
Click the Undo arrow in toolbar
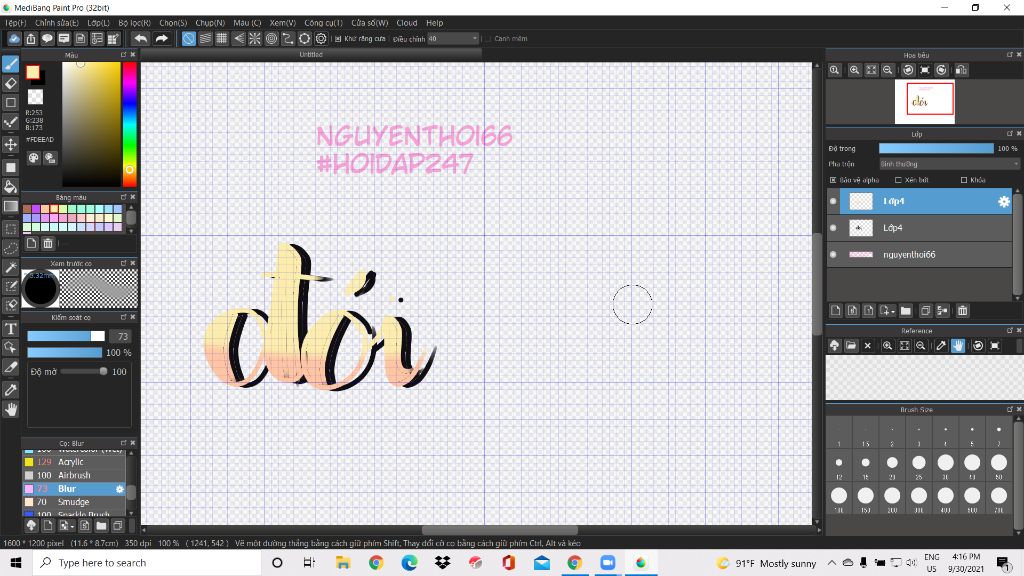pyautogui.click(x=140, y=39)
